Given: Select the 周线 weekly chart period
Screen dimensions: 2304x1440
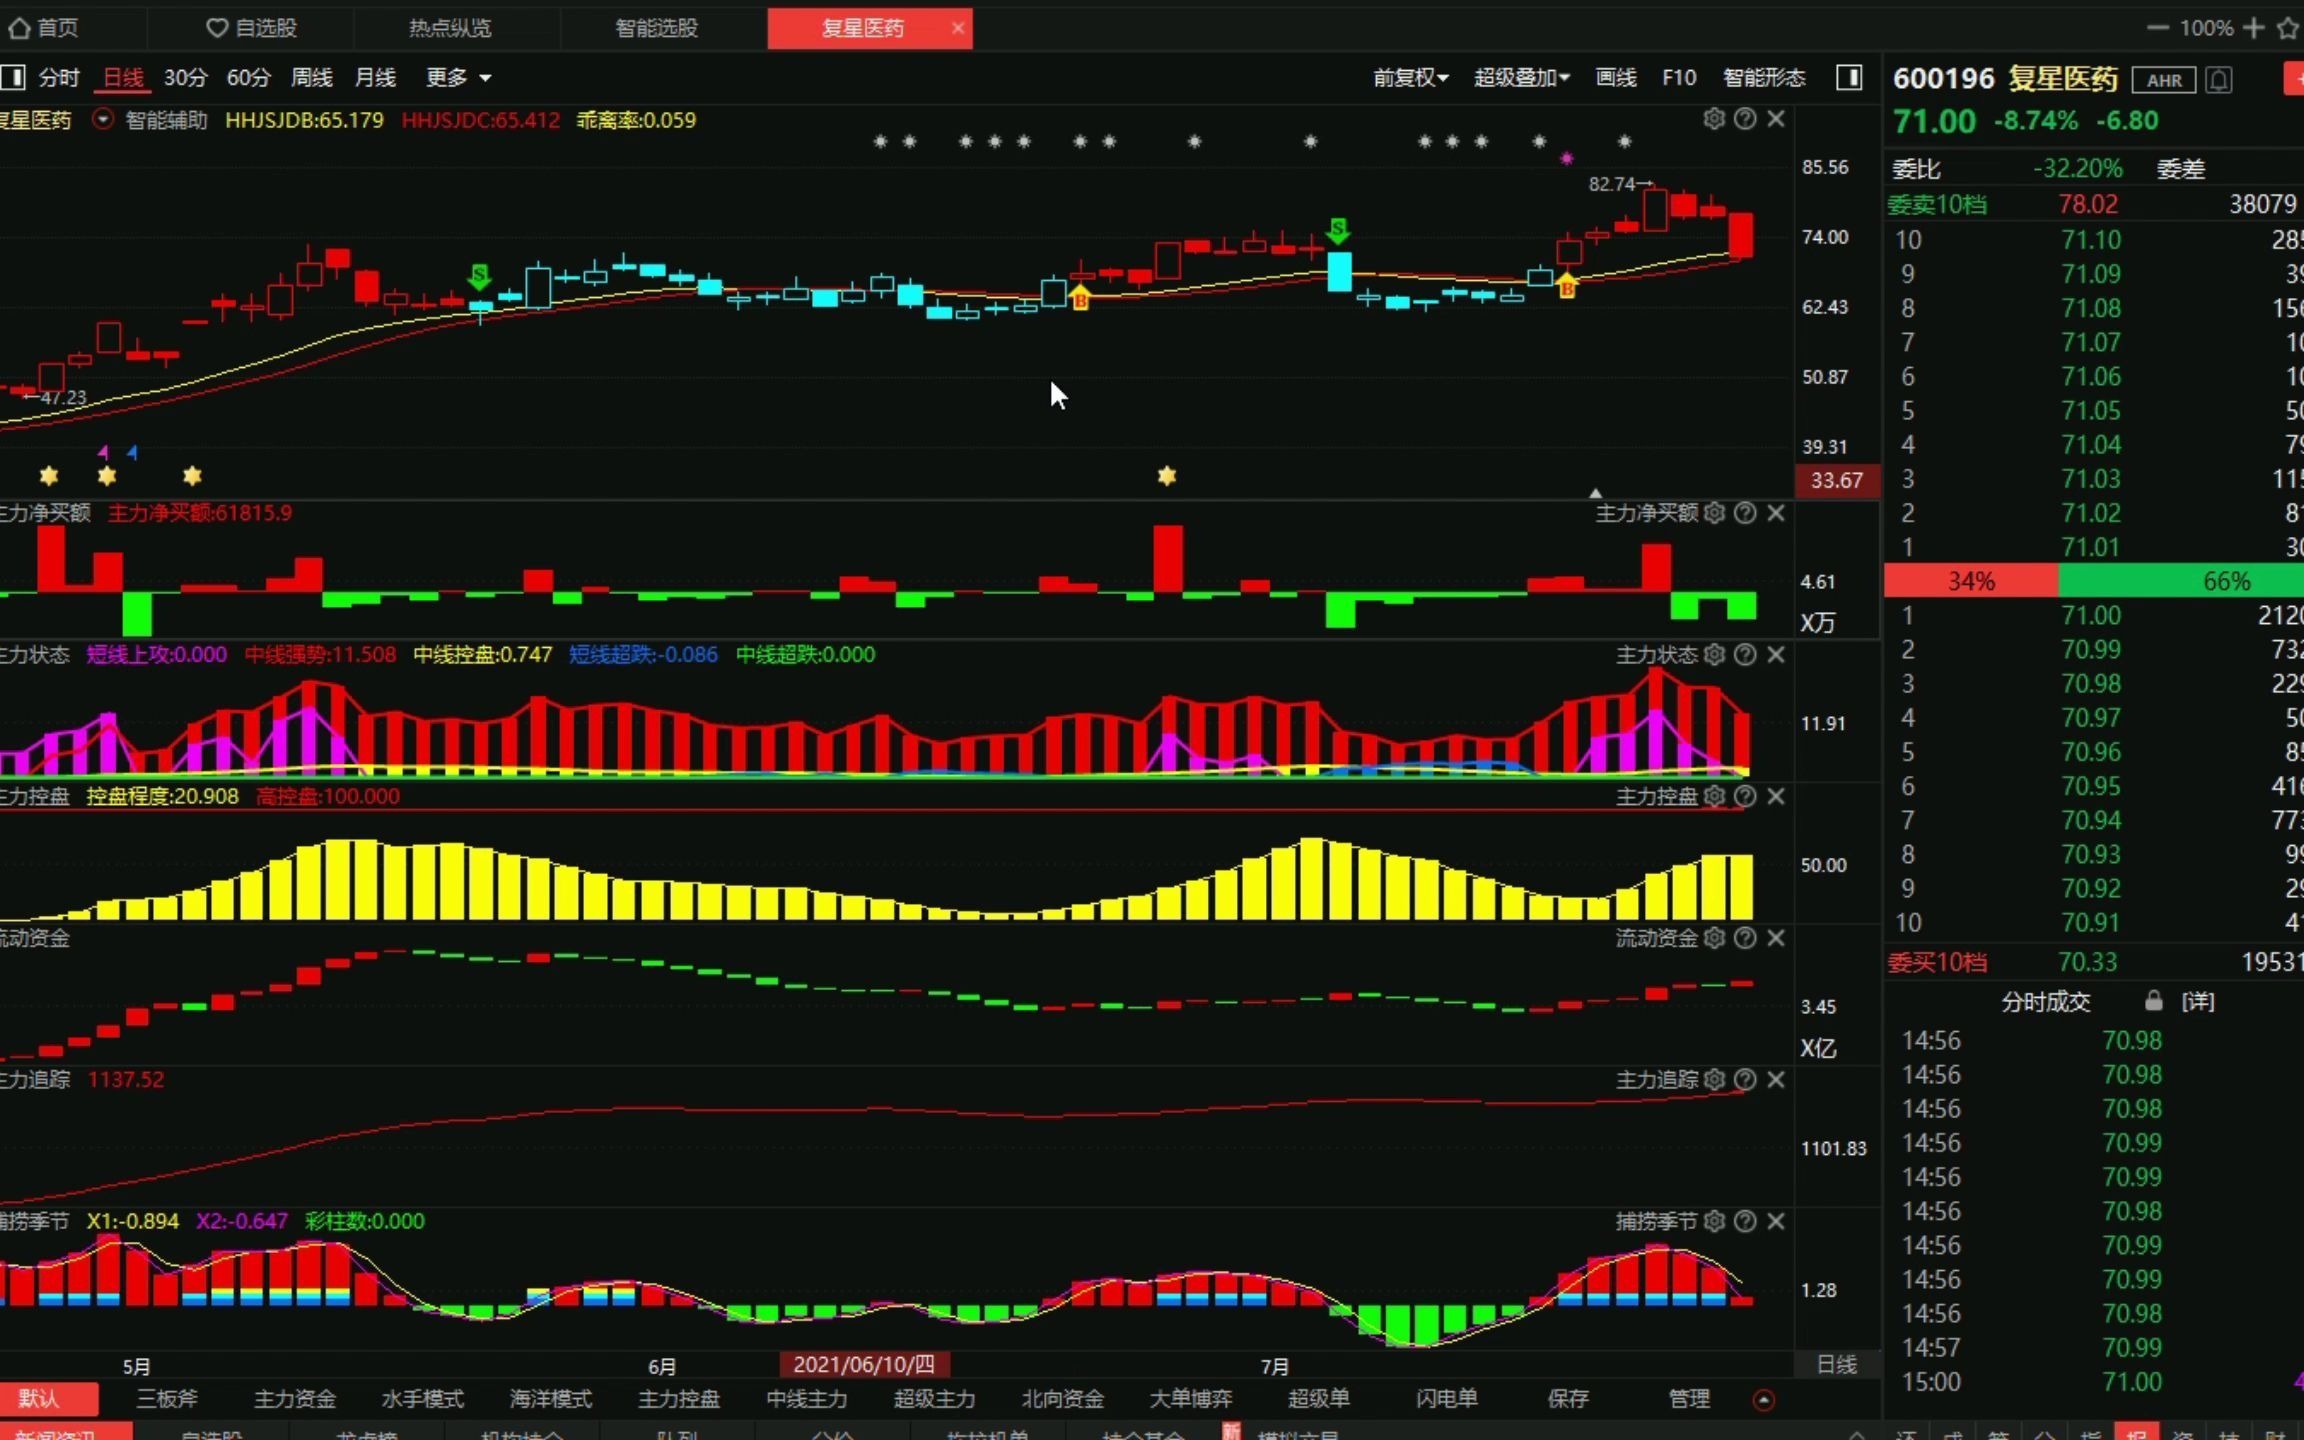Looking at the screenshot, I should [311, 77].
